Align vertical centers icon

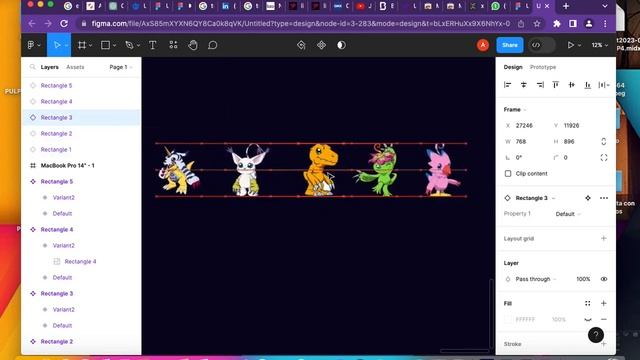point(572,84)
